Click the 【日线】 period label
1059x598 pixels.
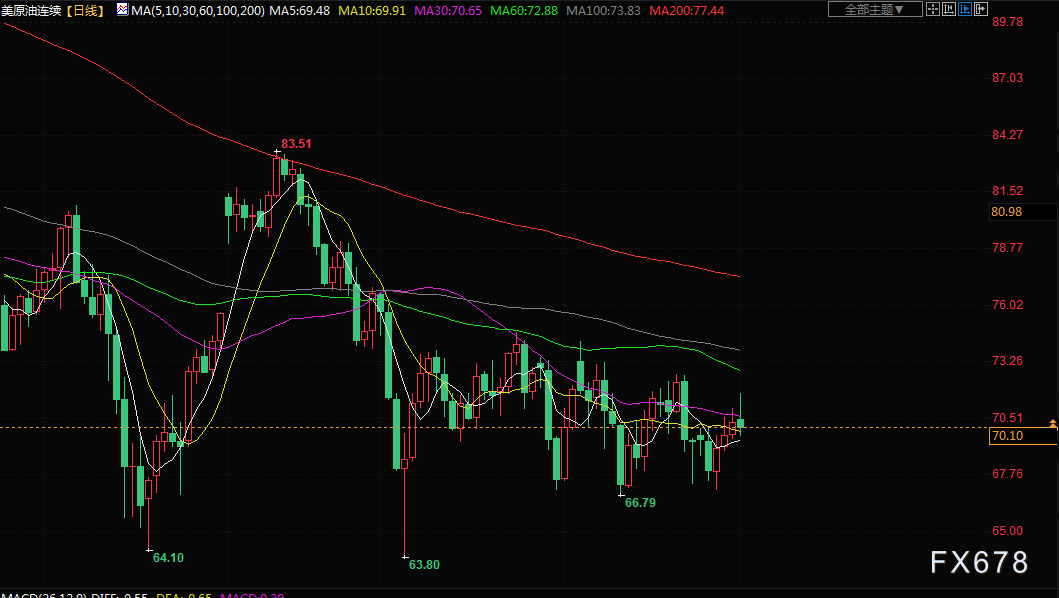pos(86,11)
